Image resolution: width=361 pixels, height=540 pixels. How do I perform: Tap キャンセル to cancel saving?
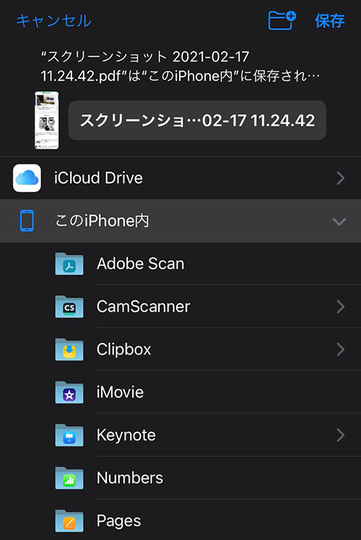(x=54, y=21)
